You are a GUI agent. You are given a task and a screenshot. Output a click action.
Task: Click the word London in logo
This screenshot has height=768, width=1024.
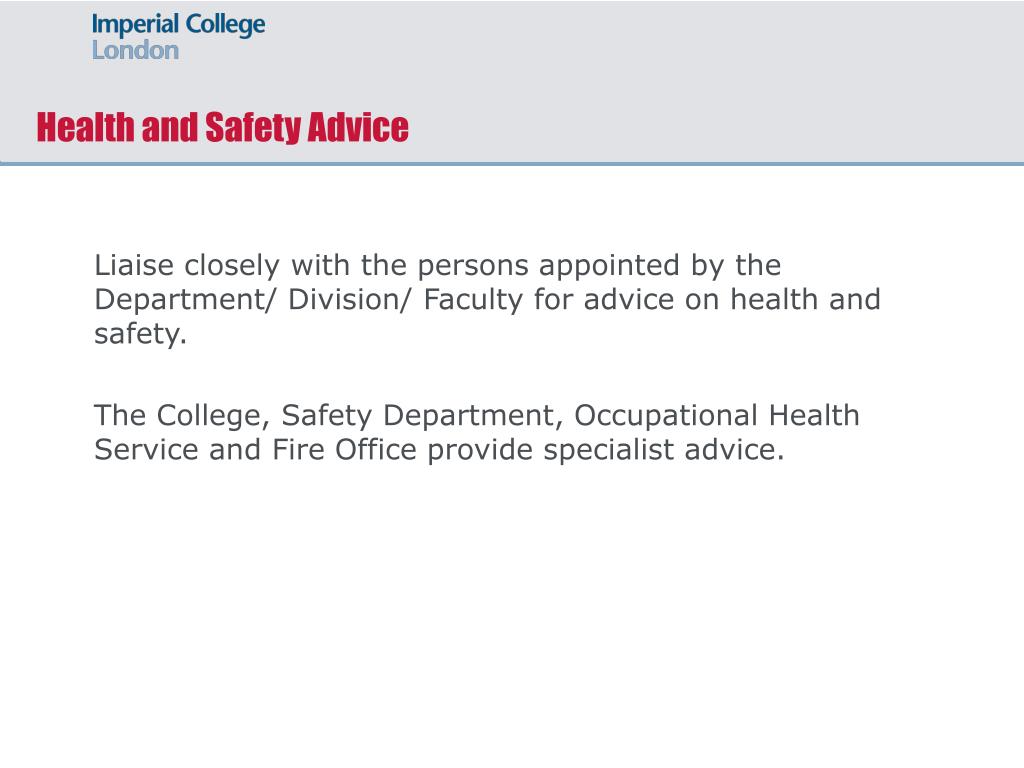point(135,50)
